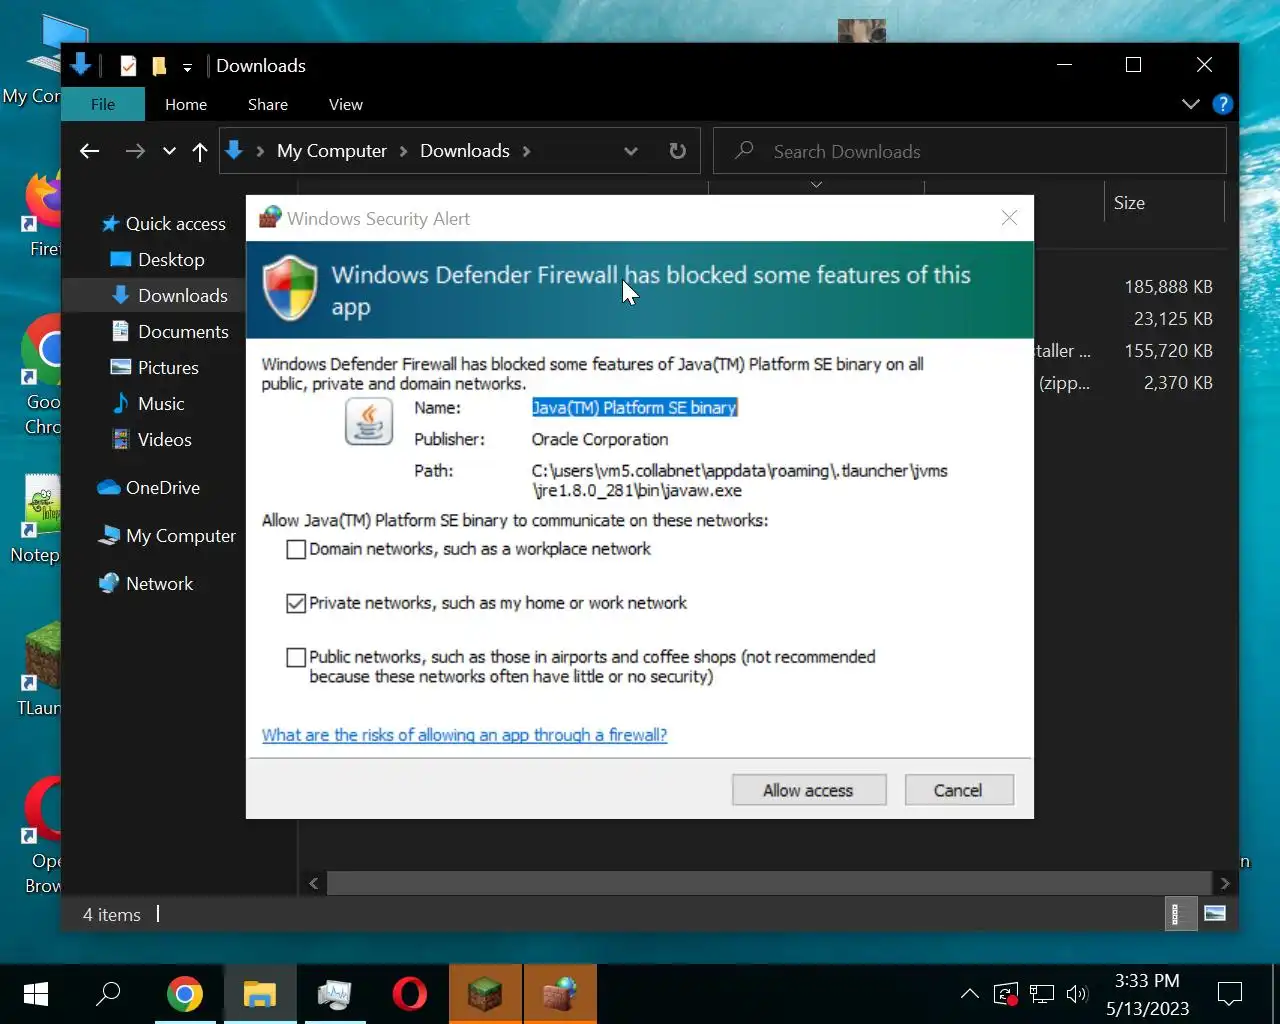
Task: Open Minecraft grass block taskbar icon
Action: coord(485,994)
